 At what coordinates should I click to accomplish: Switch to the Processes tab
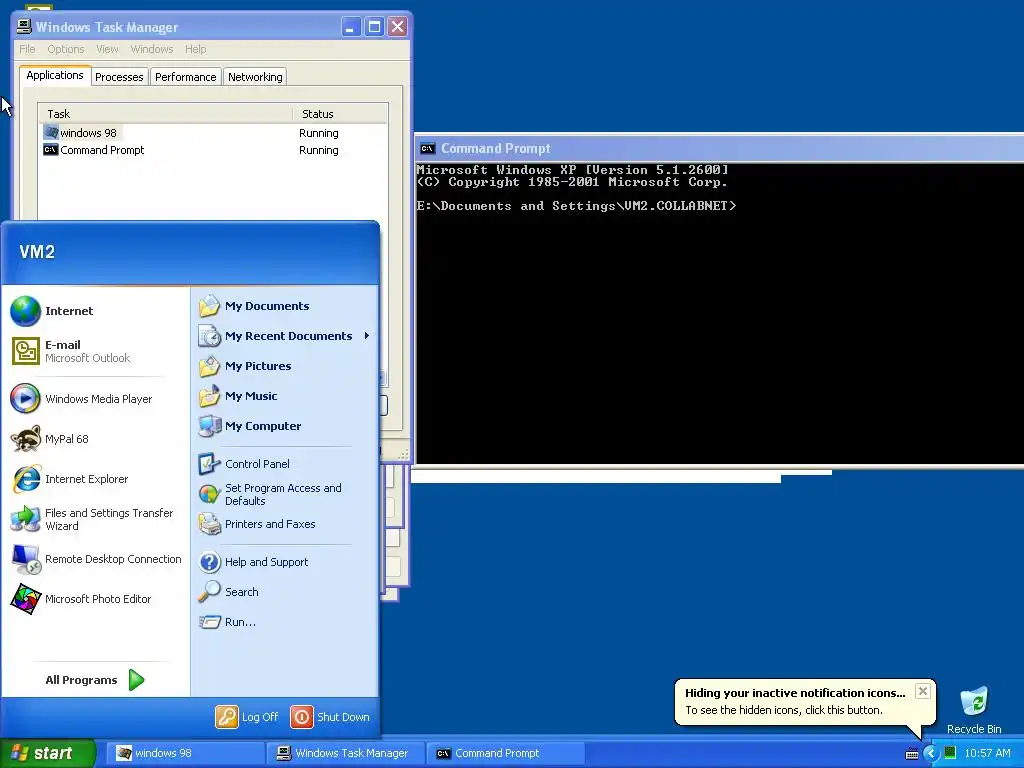tap(119, 77)
